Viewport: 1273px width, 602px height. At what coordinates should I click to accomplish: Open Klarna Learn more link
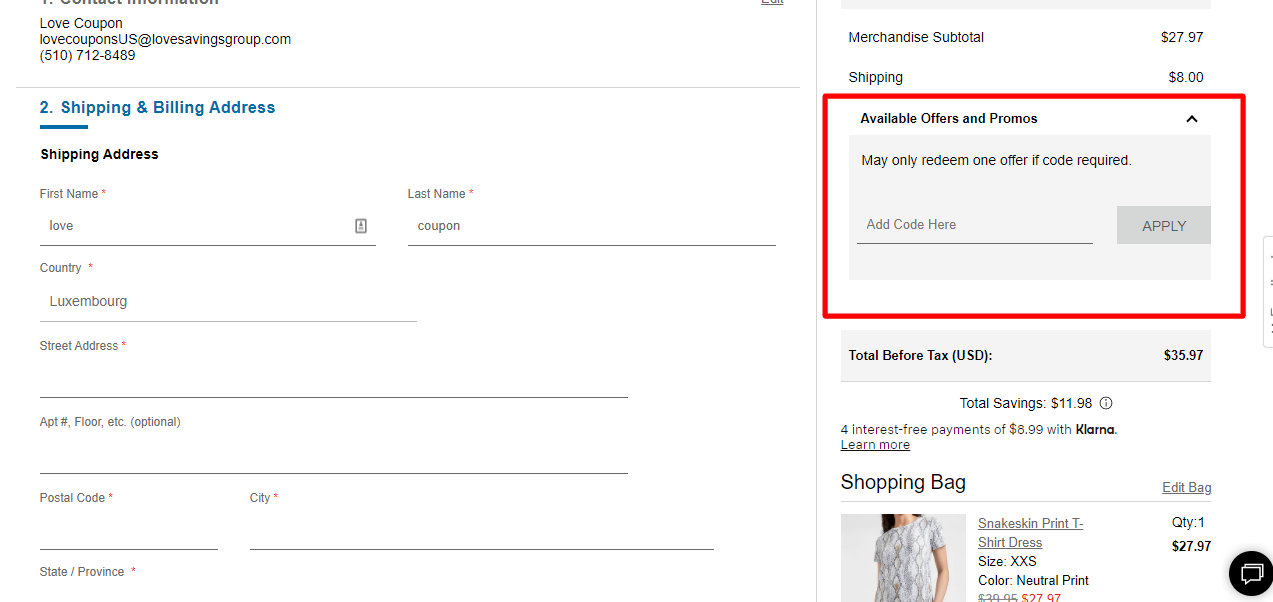coord(875,445)
